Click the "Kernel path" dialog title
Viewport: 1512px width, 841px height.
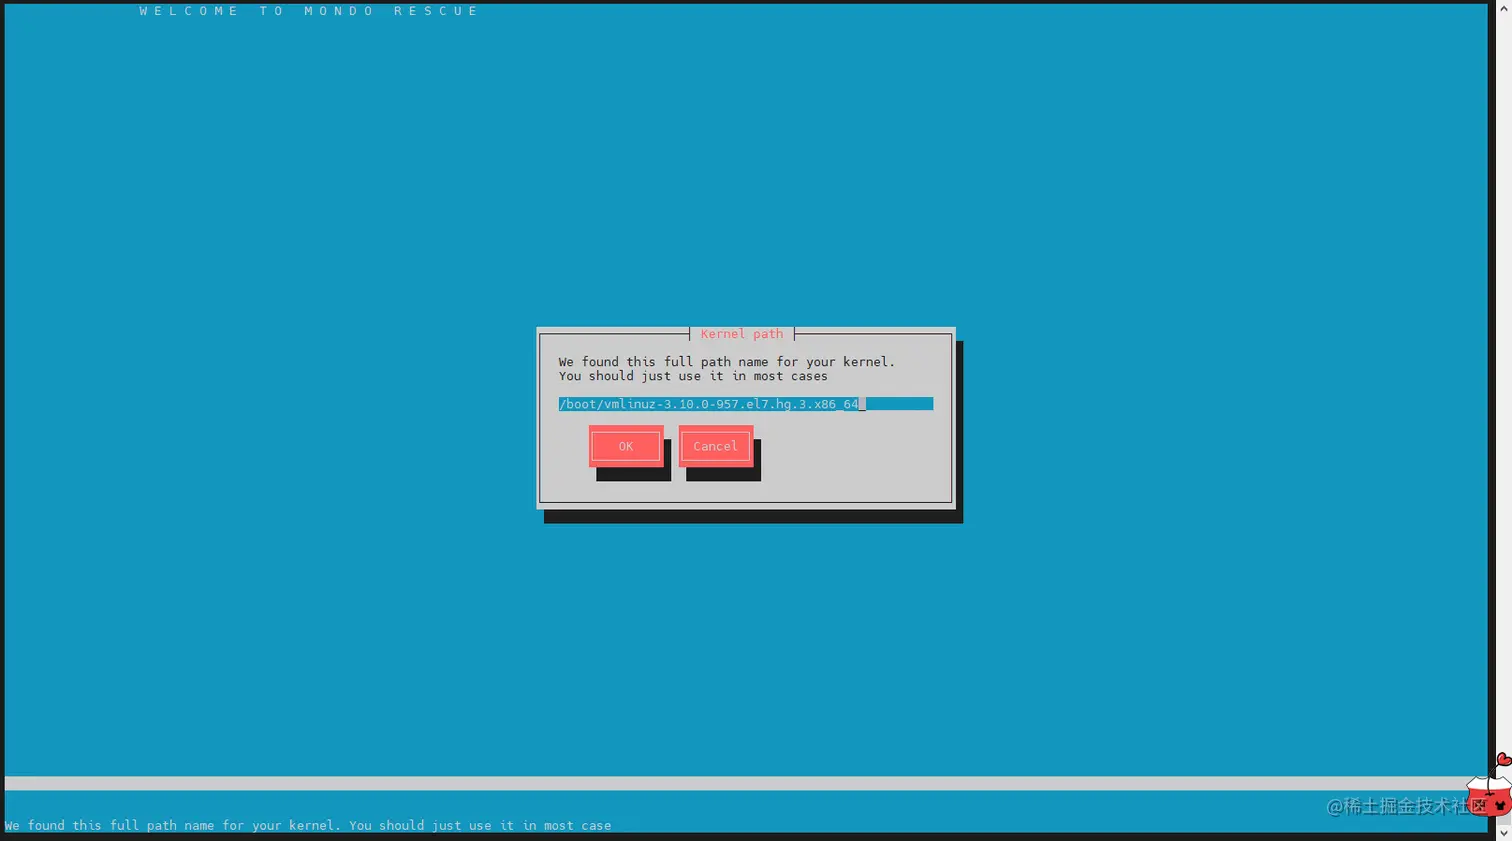[x=742, y=334]
